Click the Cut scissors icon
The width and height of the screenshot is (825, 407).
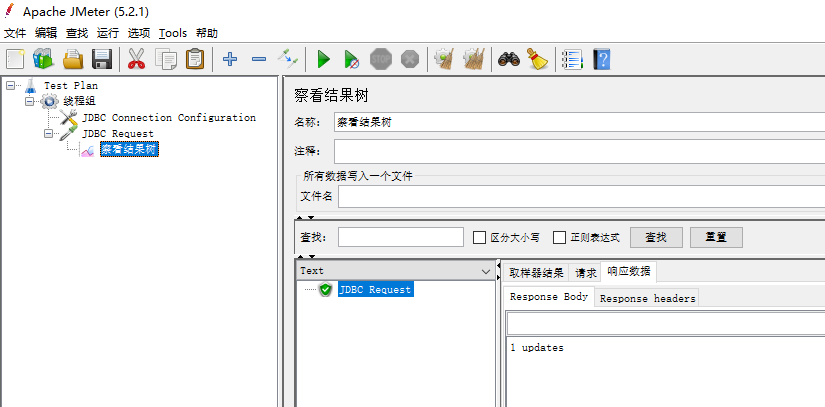coord(137,59)
